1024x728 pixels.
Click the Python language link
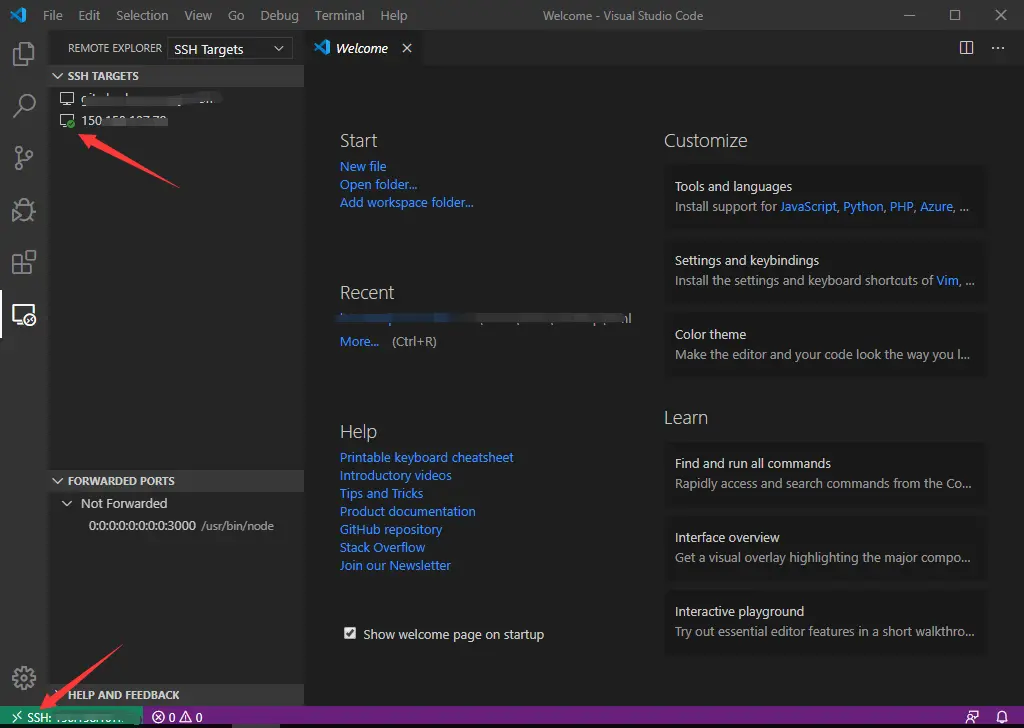tap(863, 206)
